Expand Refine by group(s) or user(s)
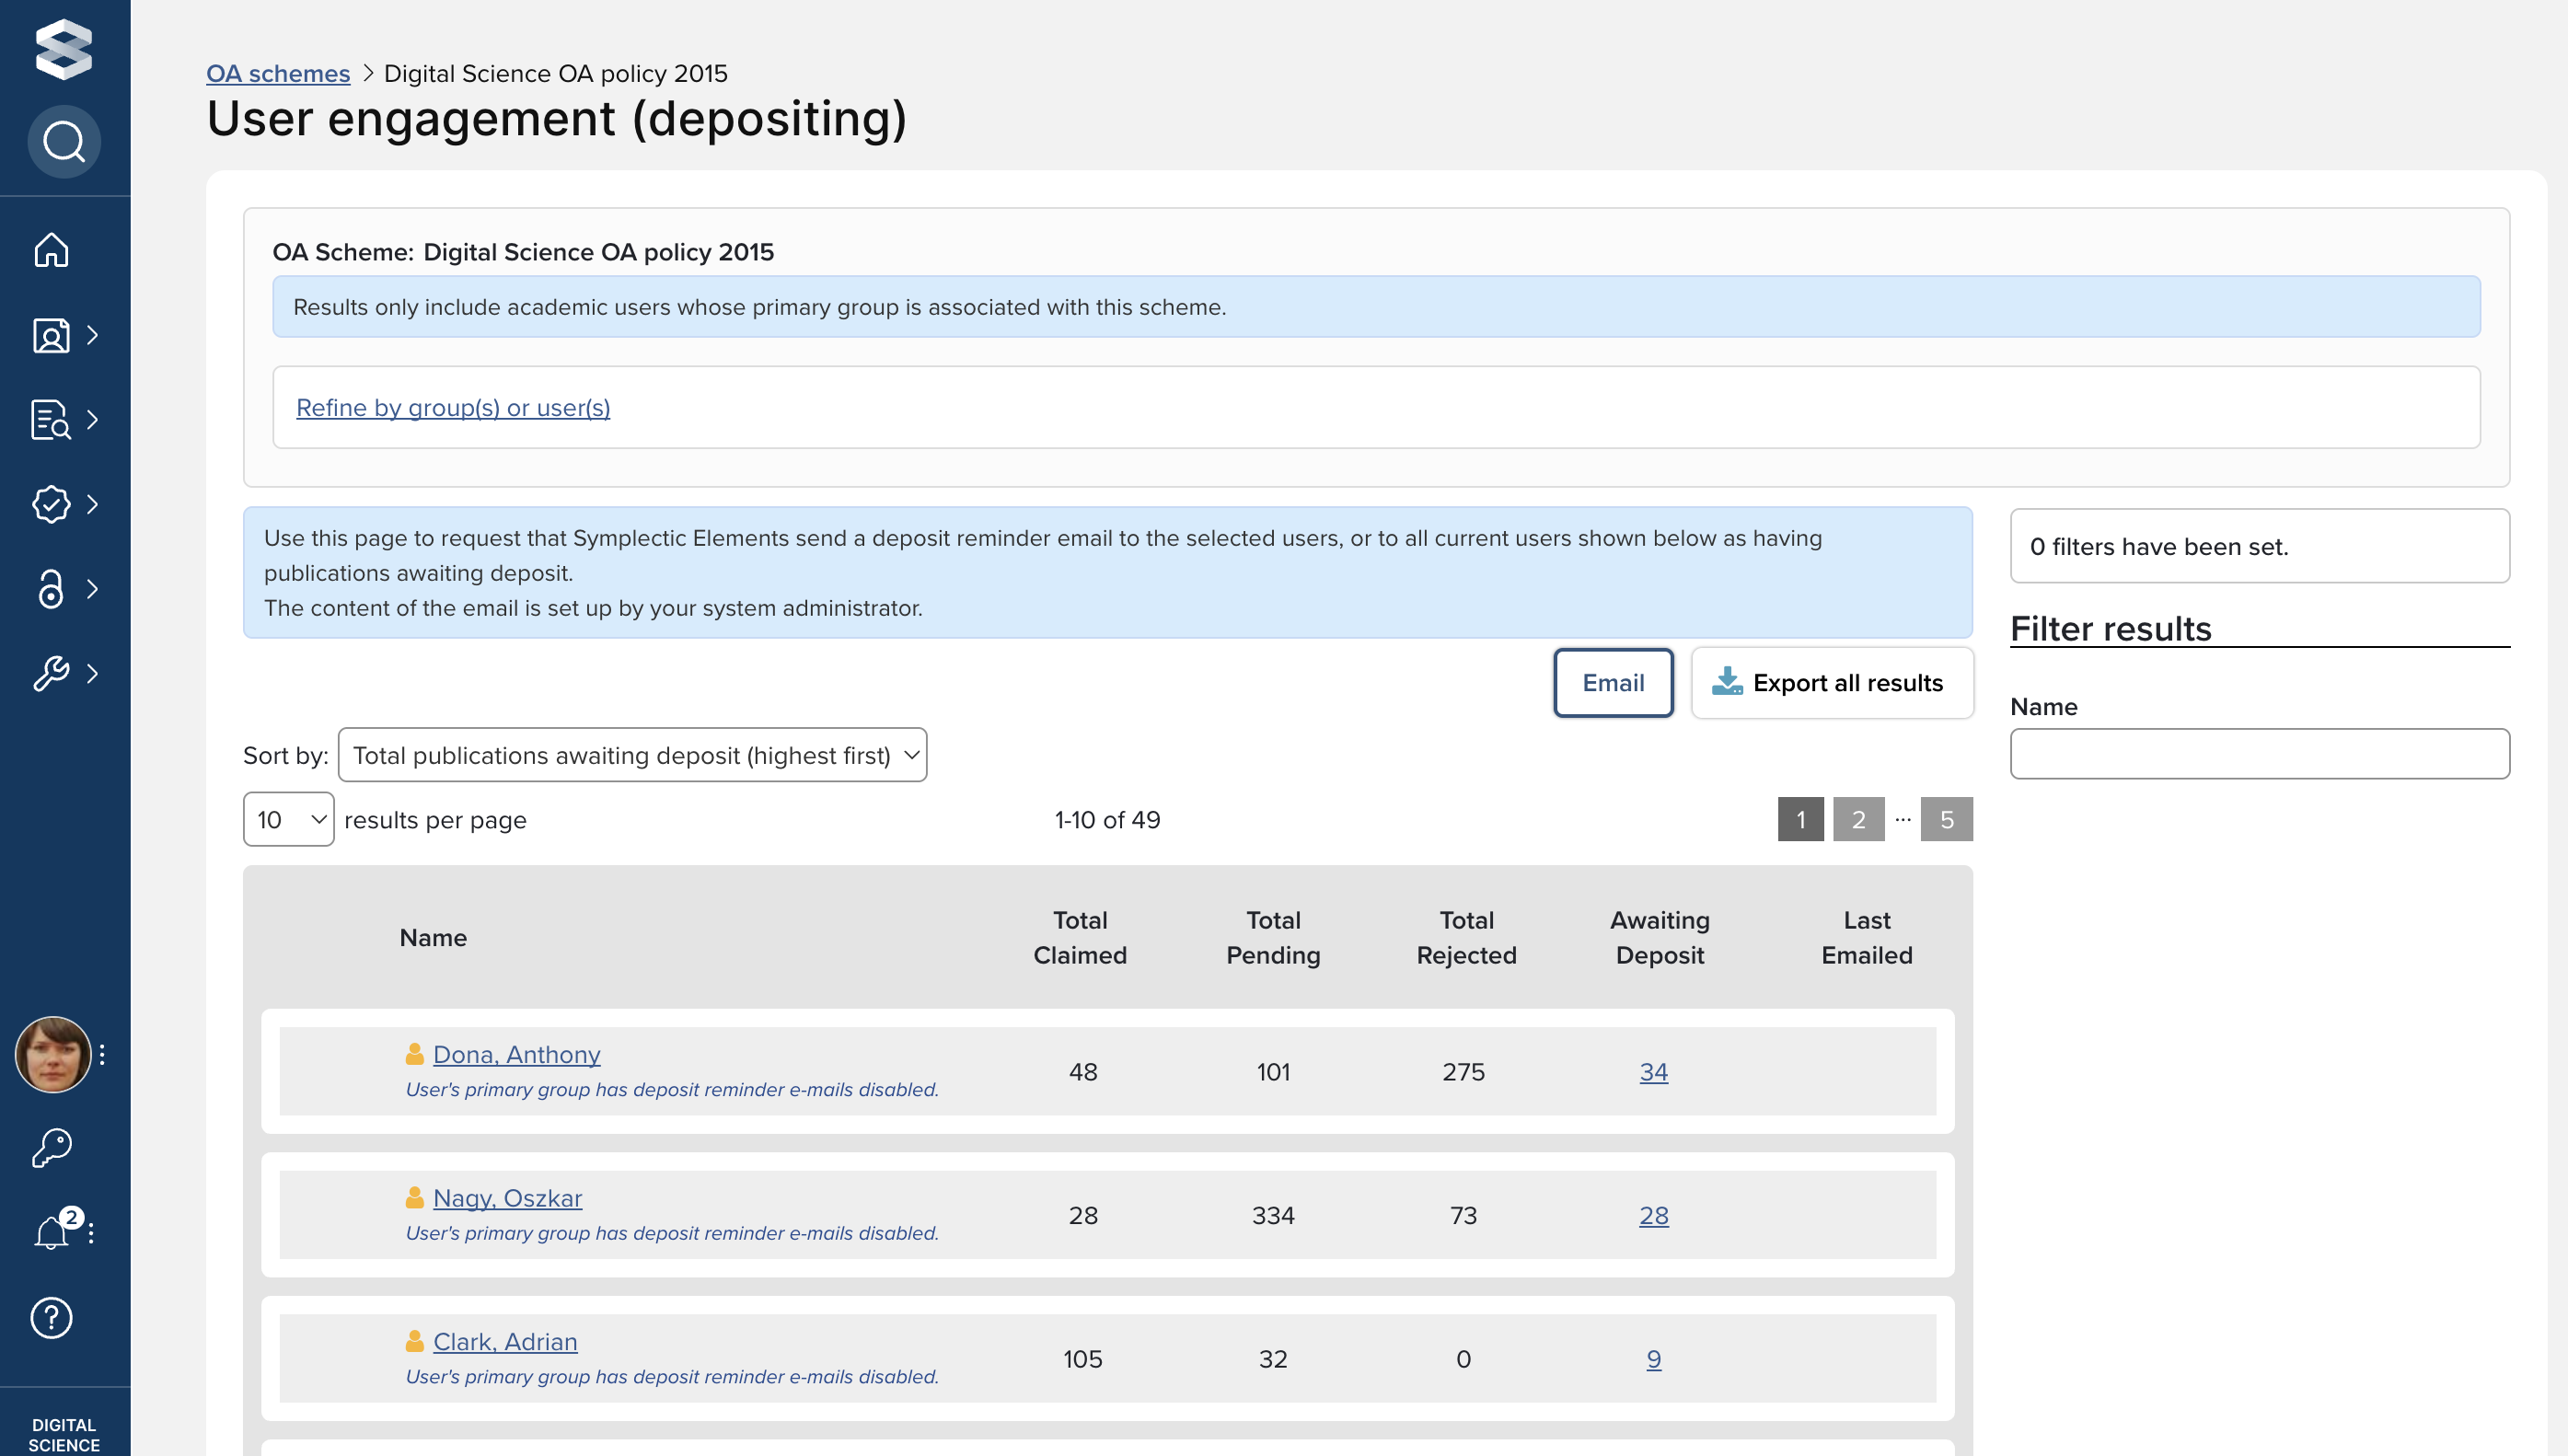This screenshot has height=1456, width=2568. pos(453,407)
